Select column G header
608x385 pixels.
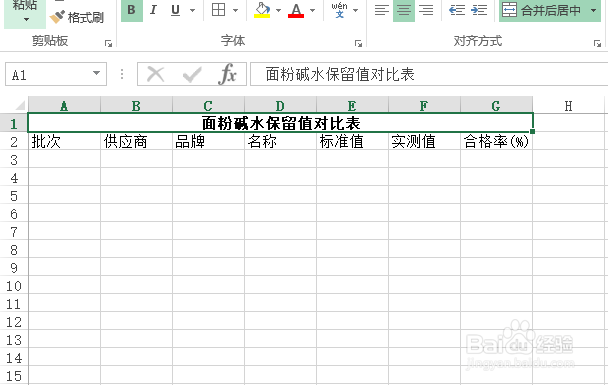(496, 105)
